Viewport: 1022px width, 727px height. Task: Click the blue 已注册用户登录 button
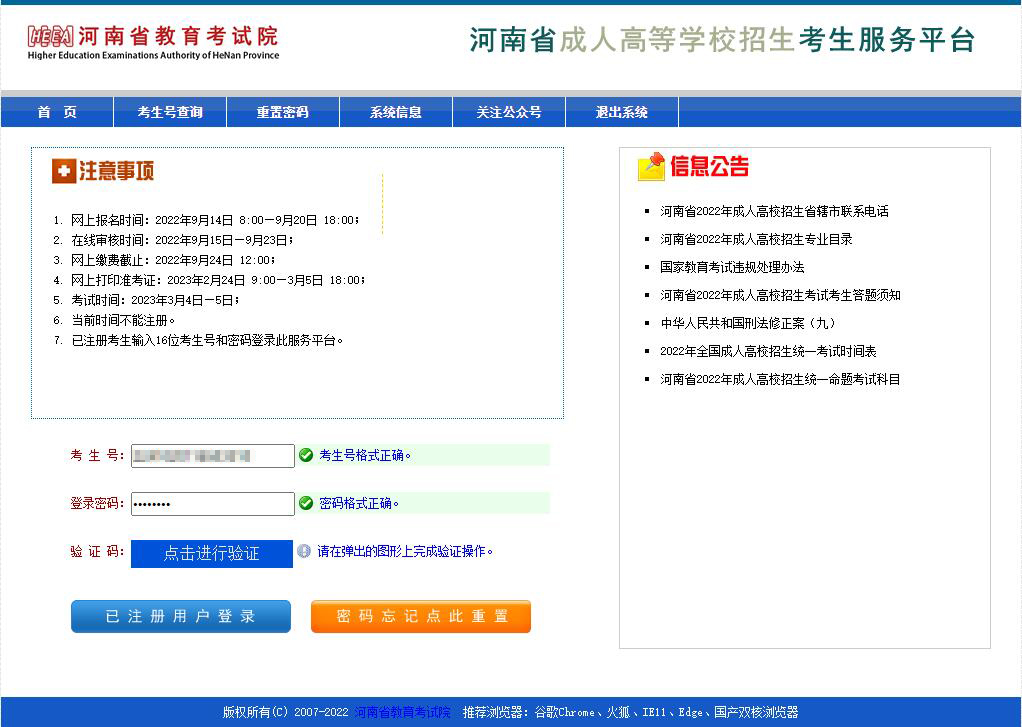181,617
